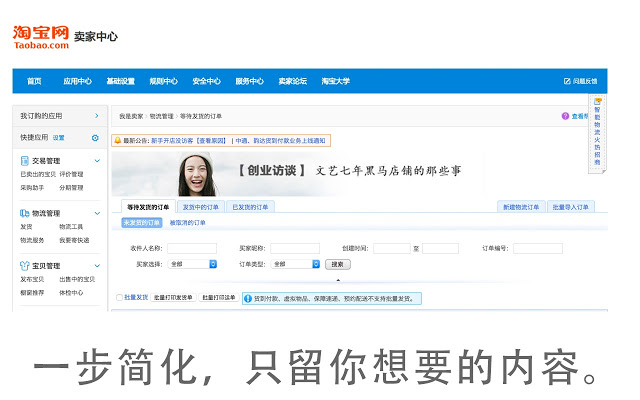This screenshot has height=400, width=640.
Task: Click the 交易管理 clipboard icon
Action: [x=23, y=160]
